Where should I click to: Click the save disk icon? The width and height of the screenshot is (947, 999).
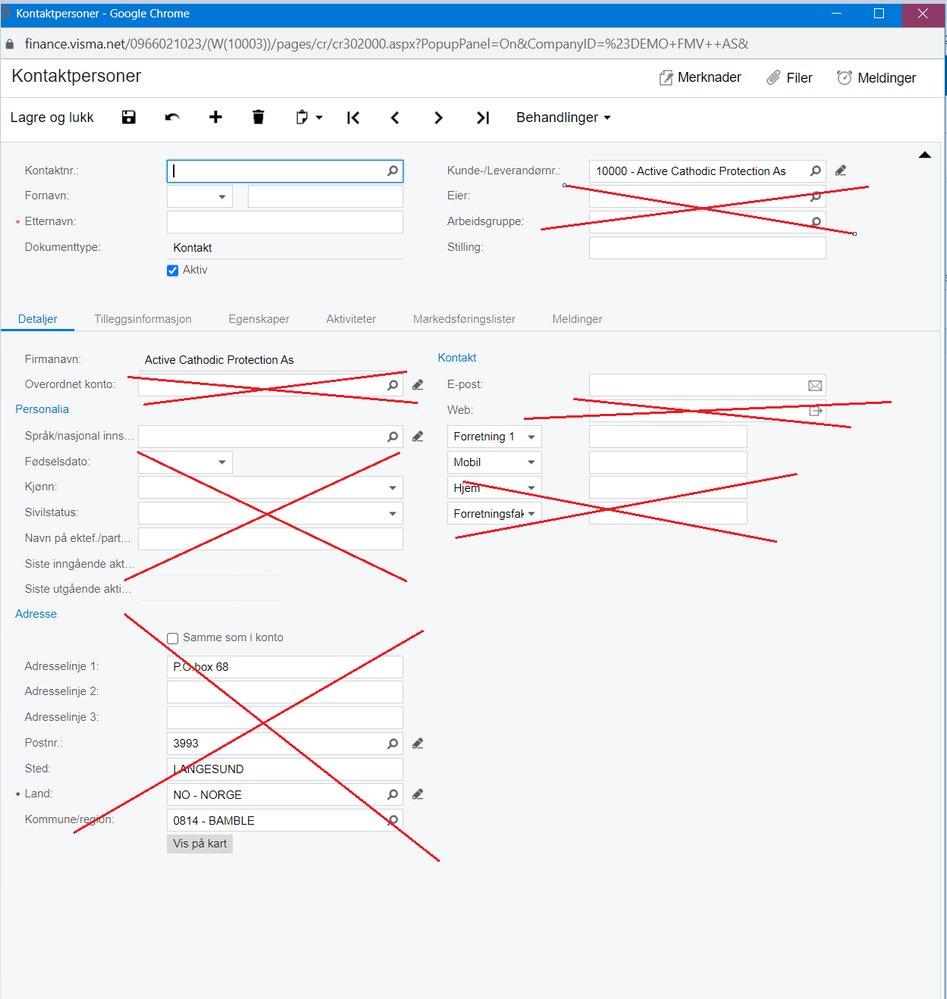pos(129,117)
